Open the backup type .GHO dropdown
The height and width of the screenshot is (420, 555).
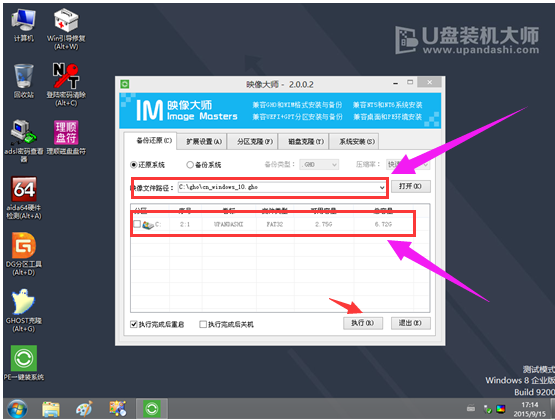coord(319,165)
